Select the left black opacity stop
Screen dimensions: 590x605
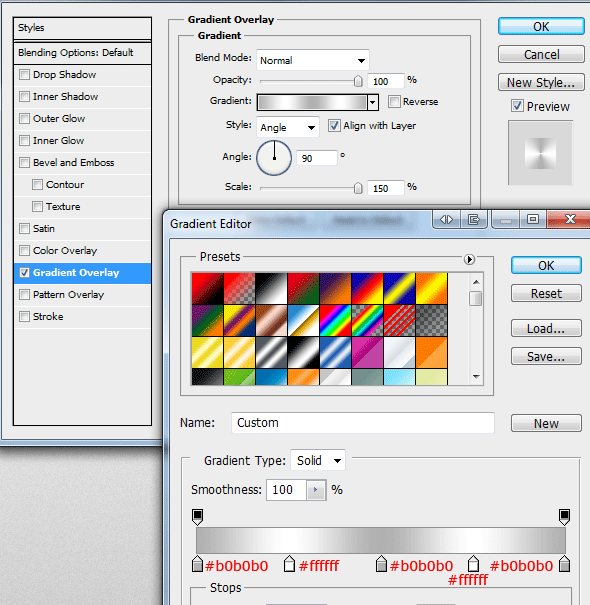(x=197, y=517)
